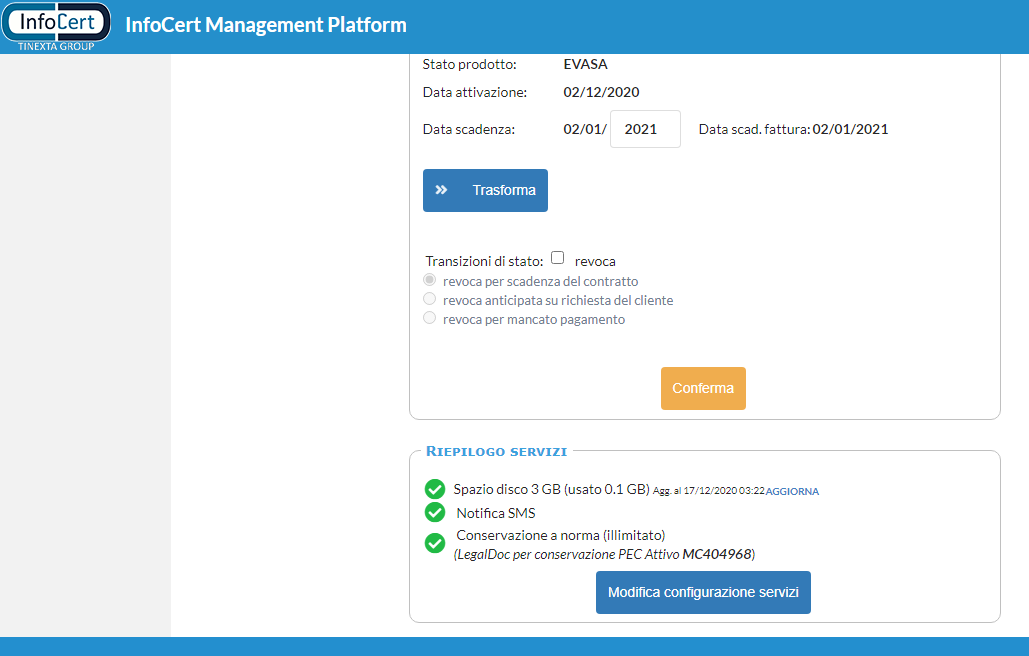
Task: Select revoca per mancato pagamento option
Action: [430, 318]
